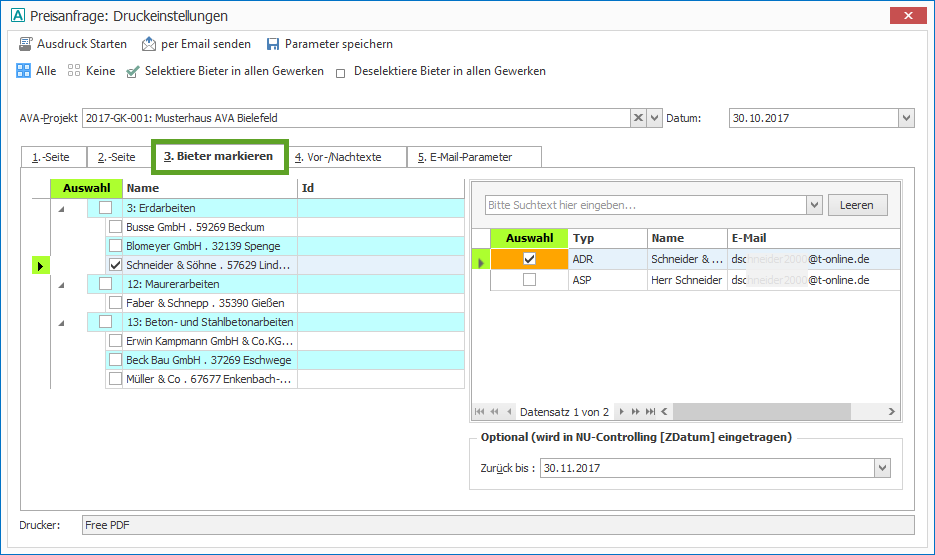935x555 pixels.
Task: Click the Keine deselect grid icon
Action: coord(74,71)
